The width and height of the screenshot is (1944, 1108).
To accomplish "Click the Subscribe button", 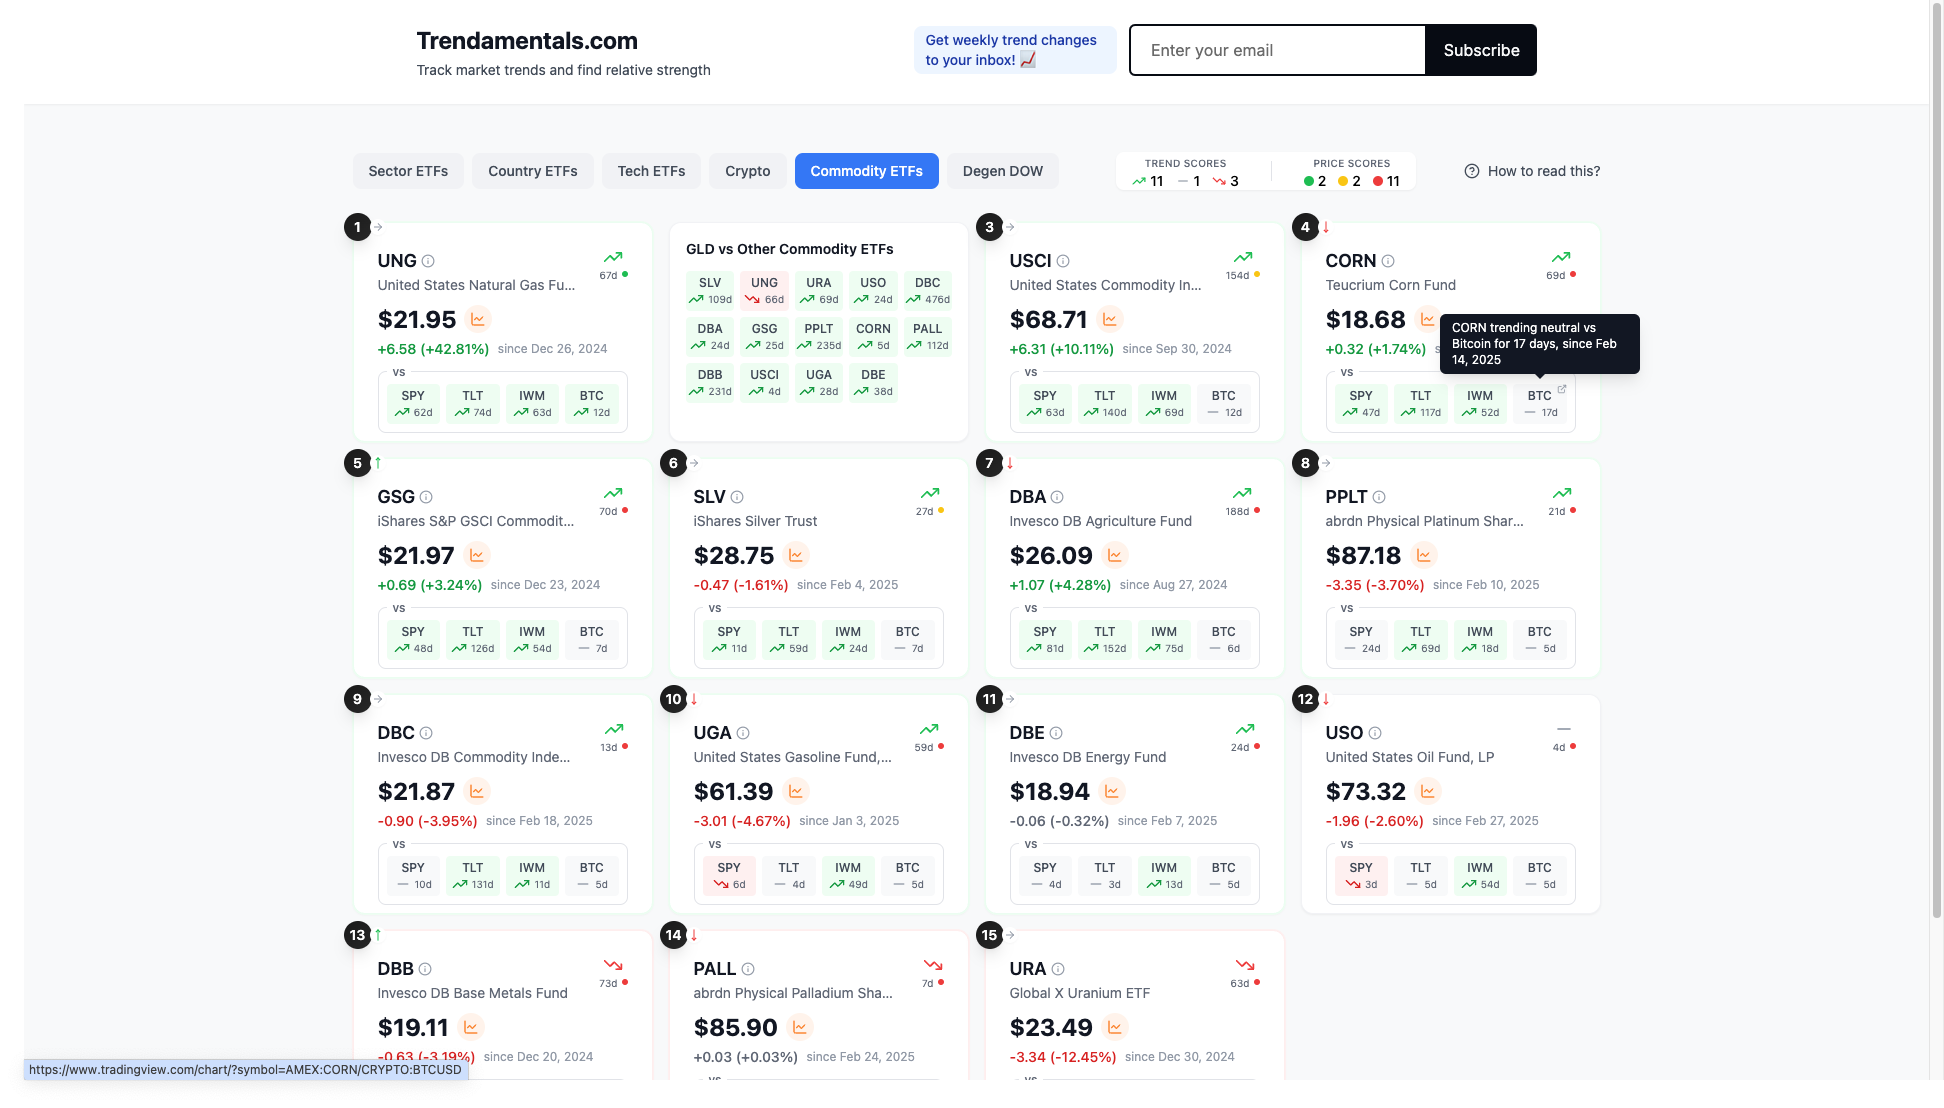I will 1481,50.
